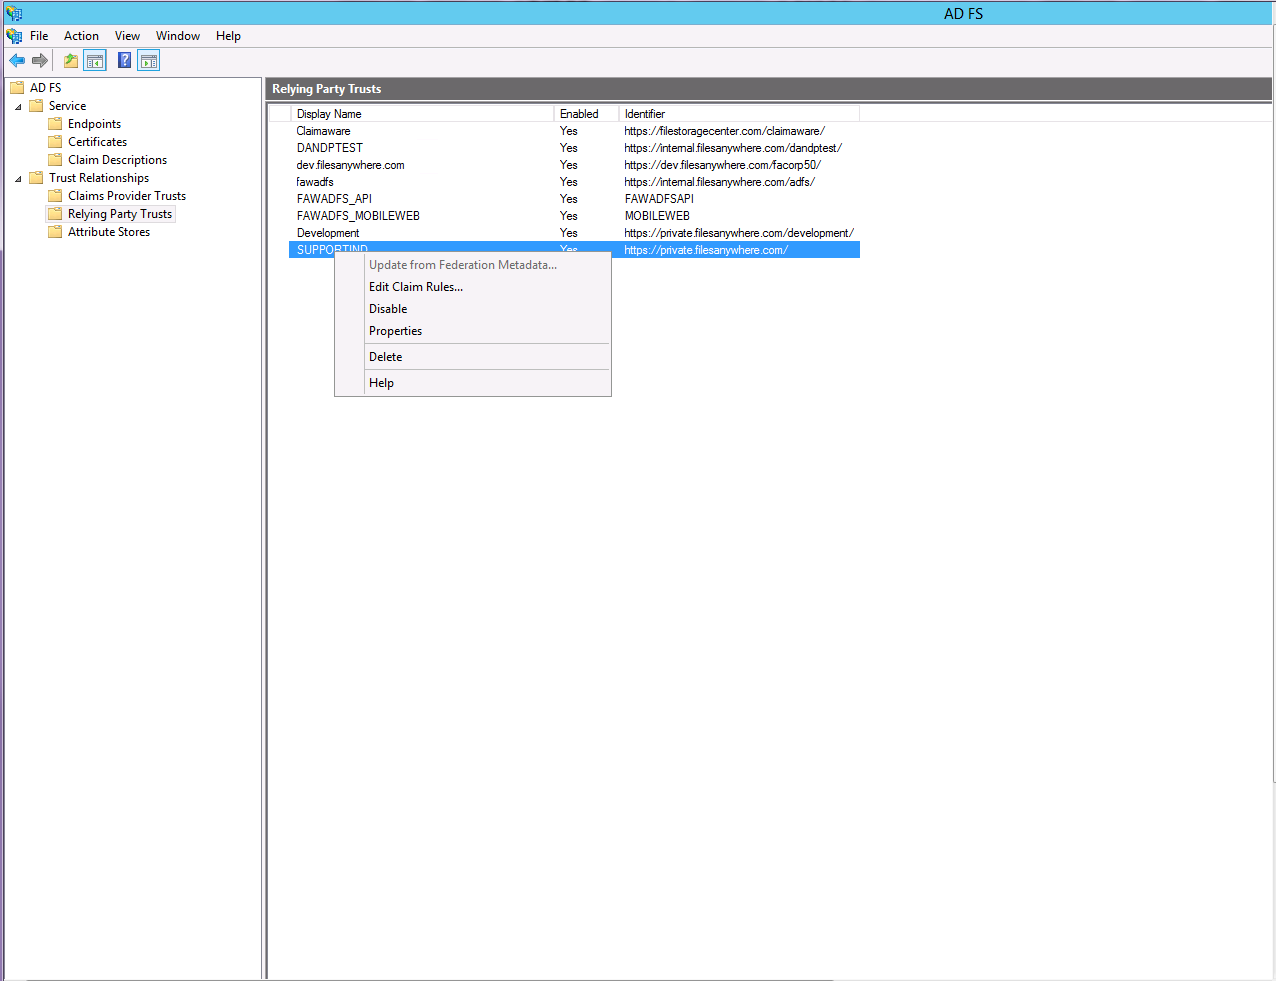Choose Edit Claim Rules from context menu
The height and width of the screenshot is (981, 1276).
pyautogui.click(x=415, y=286)
